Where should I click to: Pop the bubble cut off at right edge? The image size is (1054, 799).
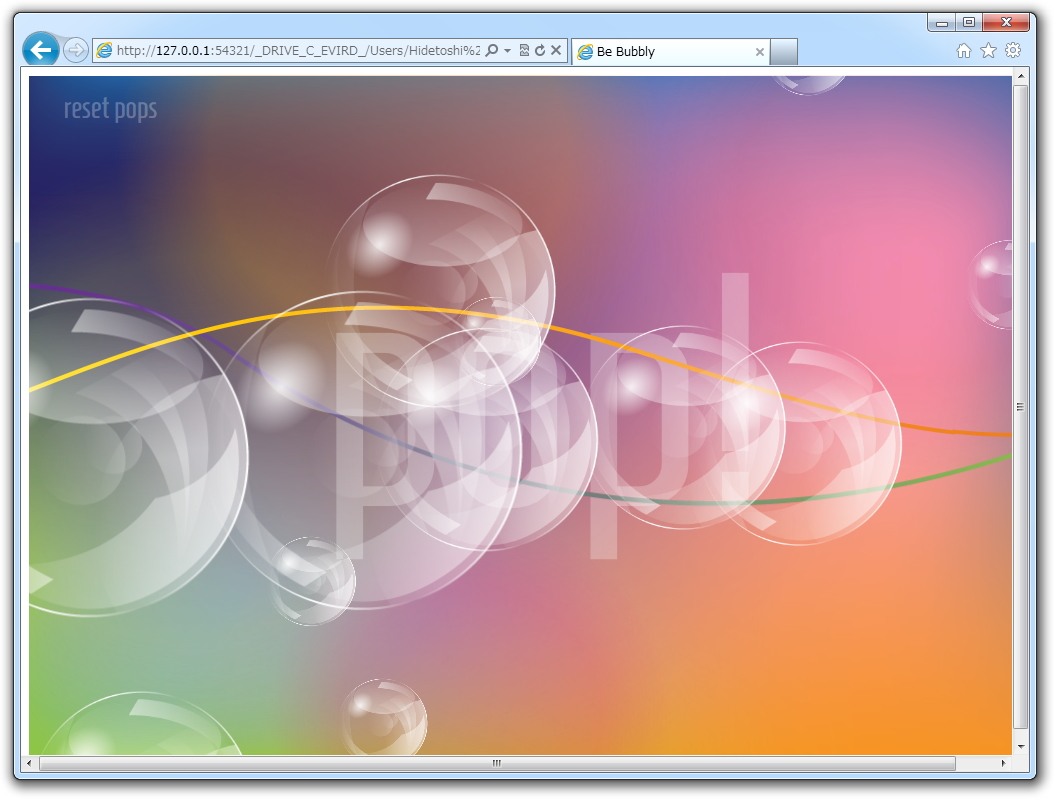click(x=991, y=284)
